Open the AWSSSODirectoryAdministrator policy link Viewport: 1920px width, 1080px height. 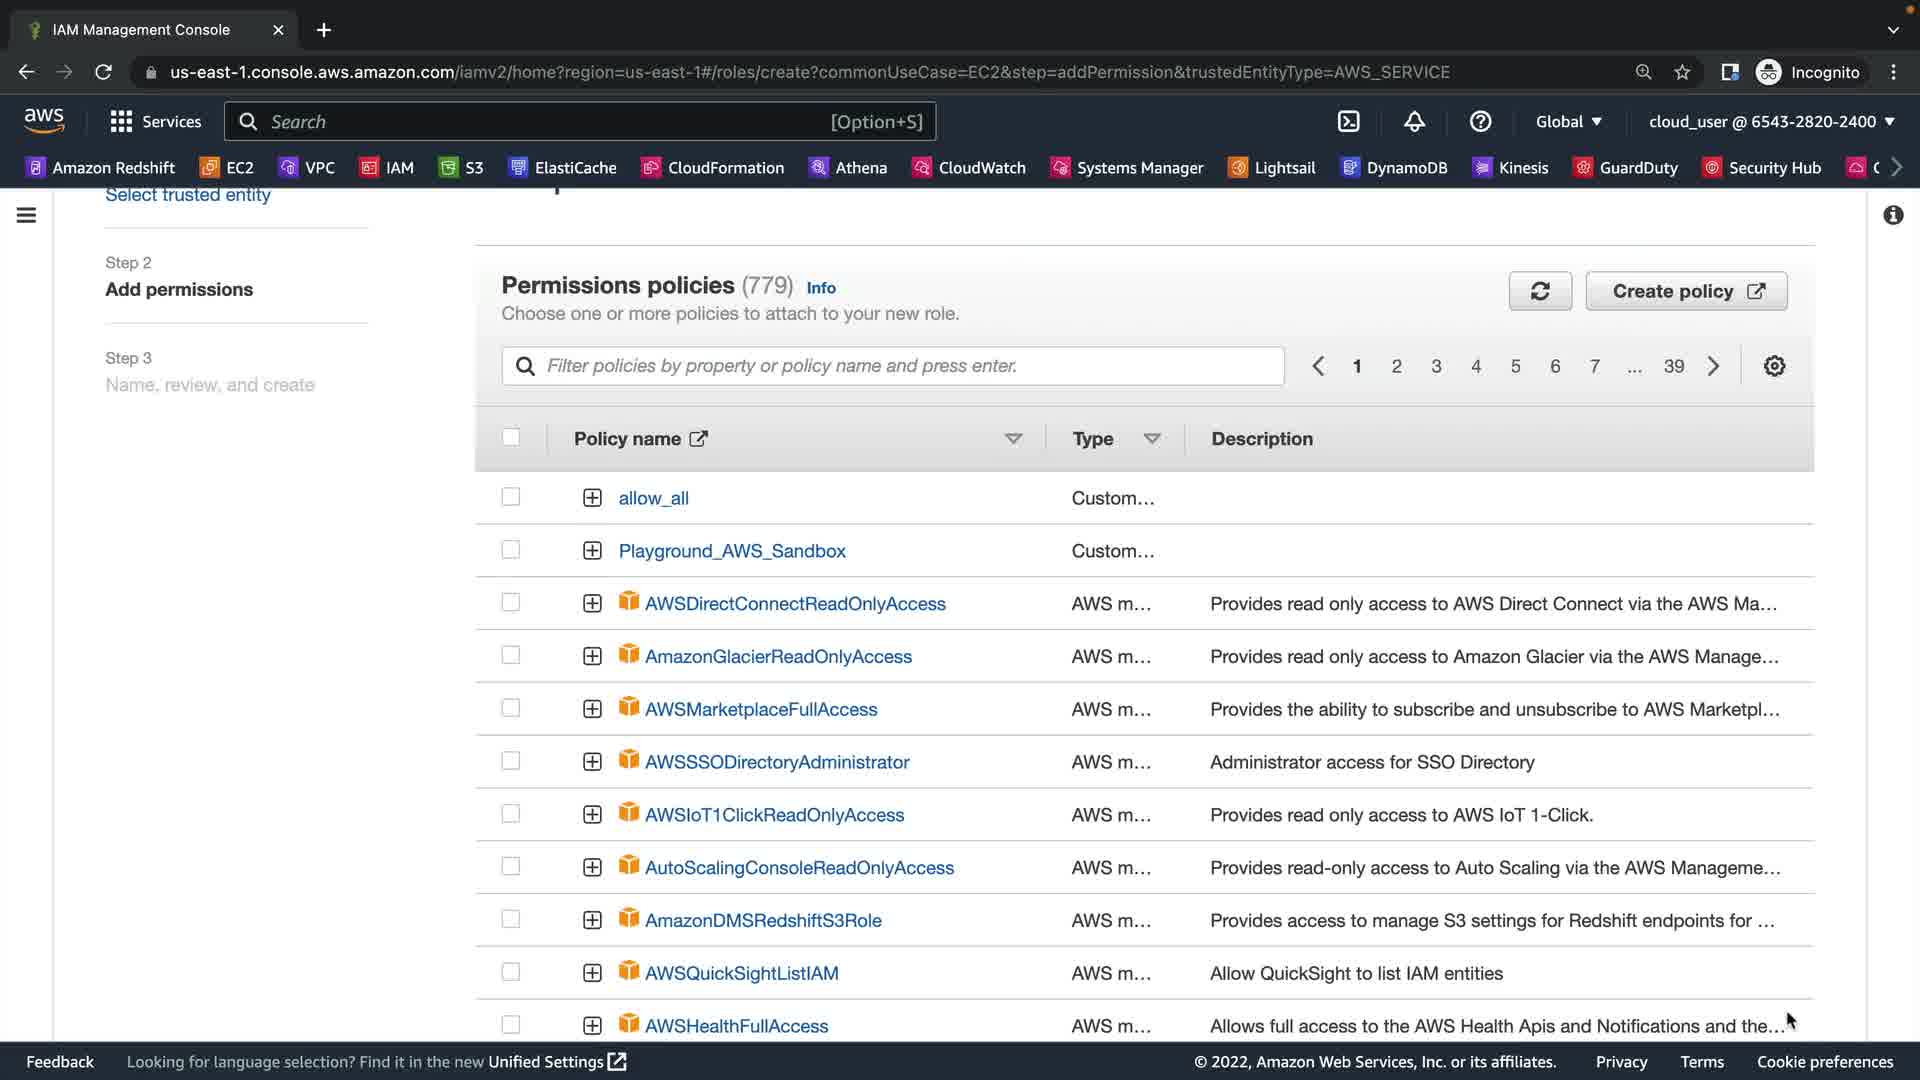[x=776, y=762]
